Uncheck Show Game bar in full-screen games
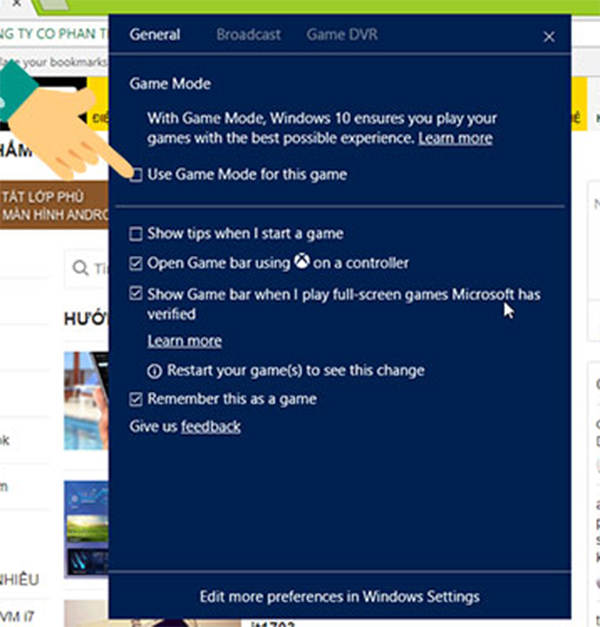The image size is (600, 627). pos(136,294)
